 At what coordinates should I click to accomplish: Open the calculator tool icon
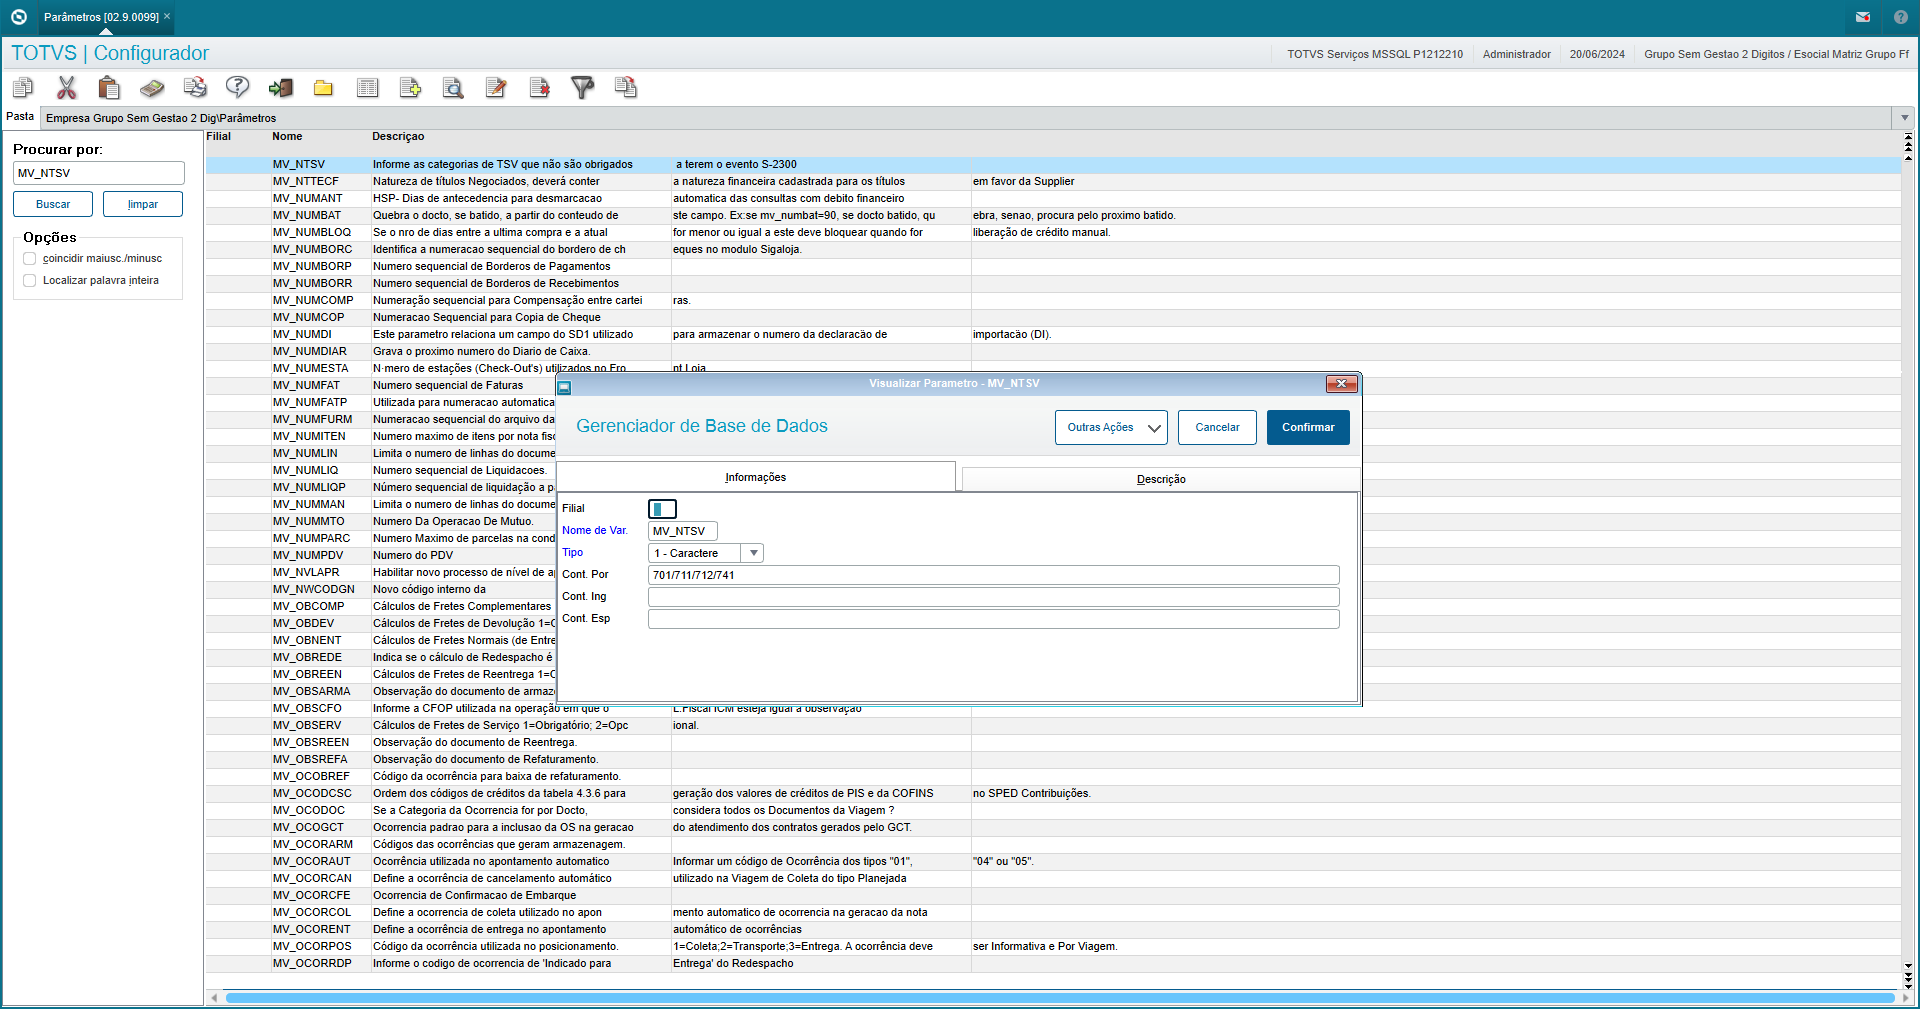point(152,88)
